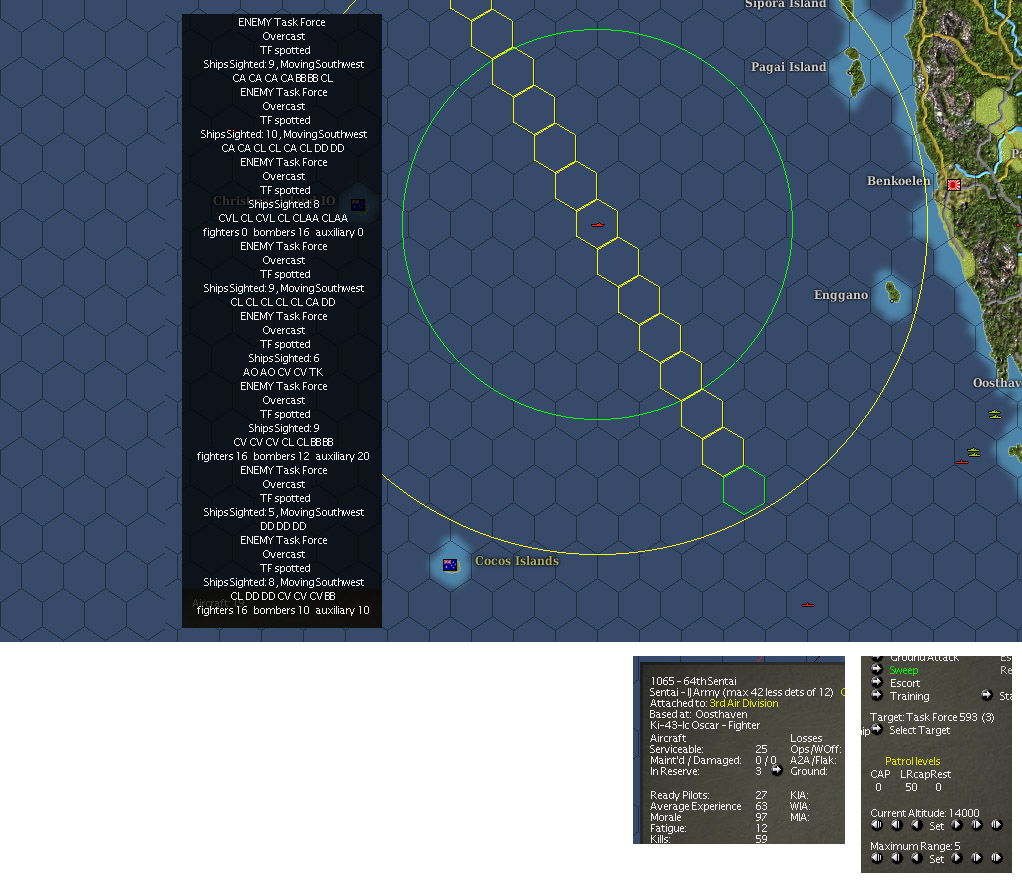
Task: Click the DD DD DD line in the tooltip
Action: pos(283,526)
